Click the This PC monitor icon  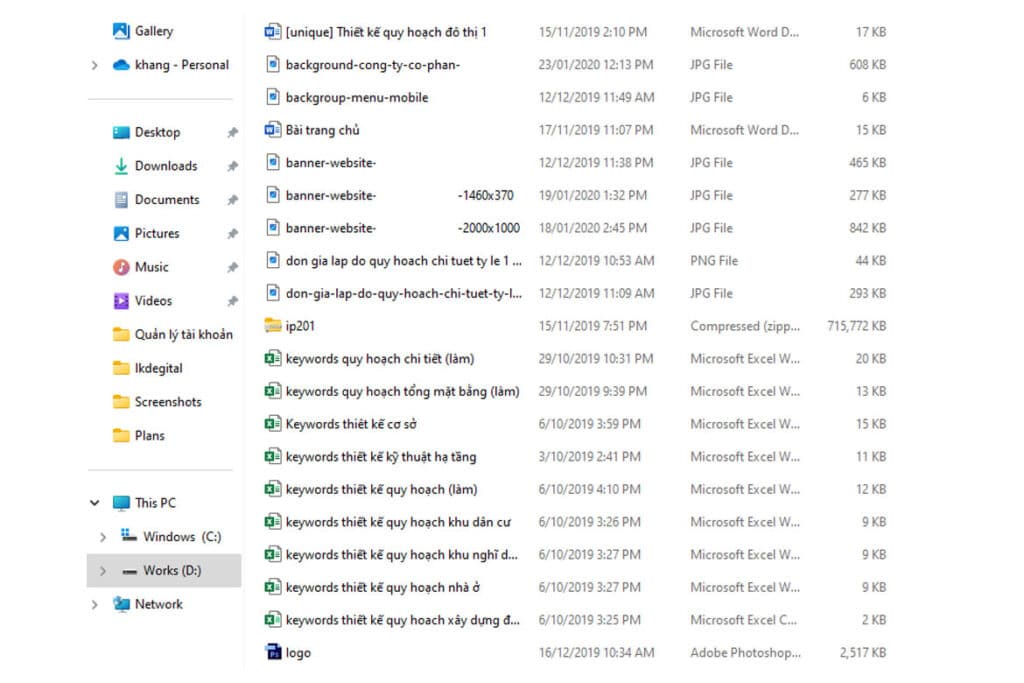121,503
